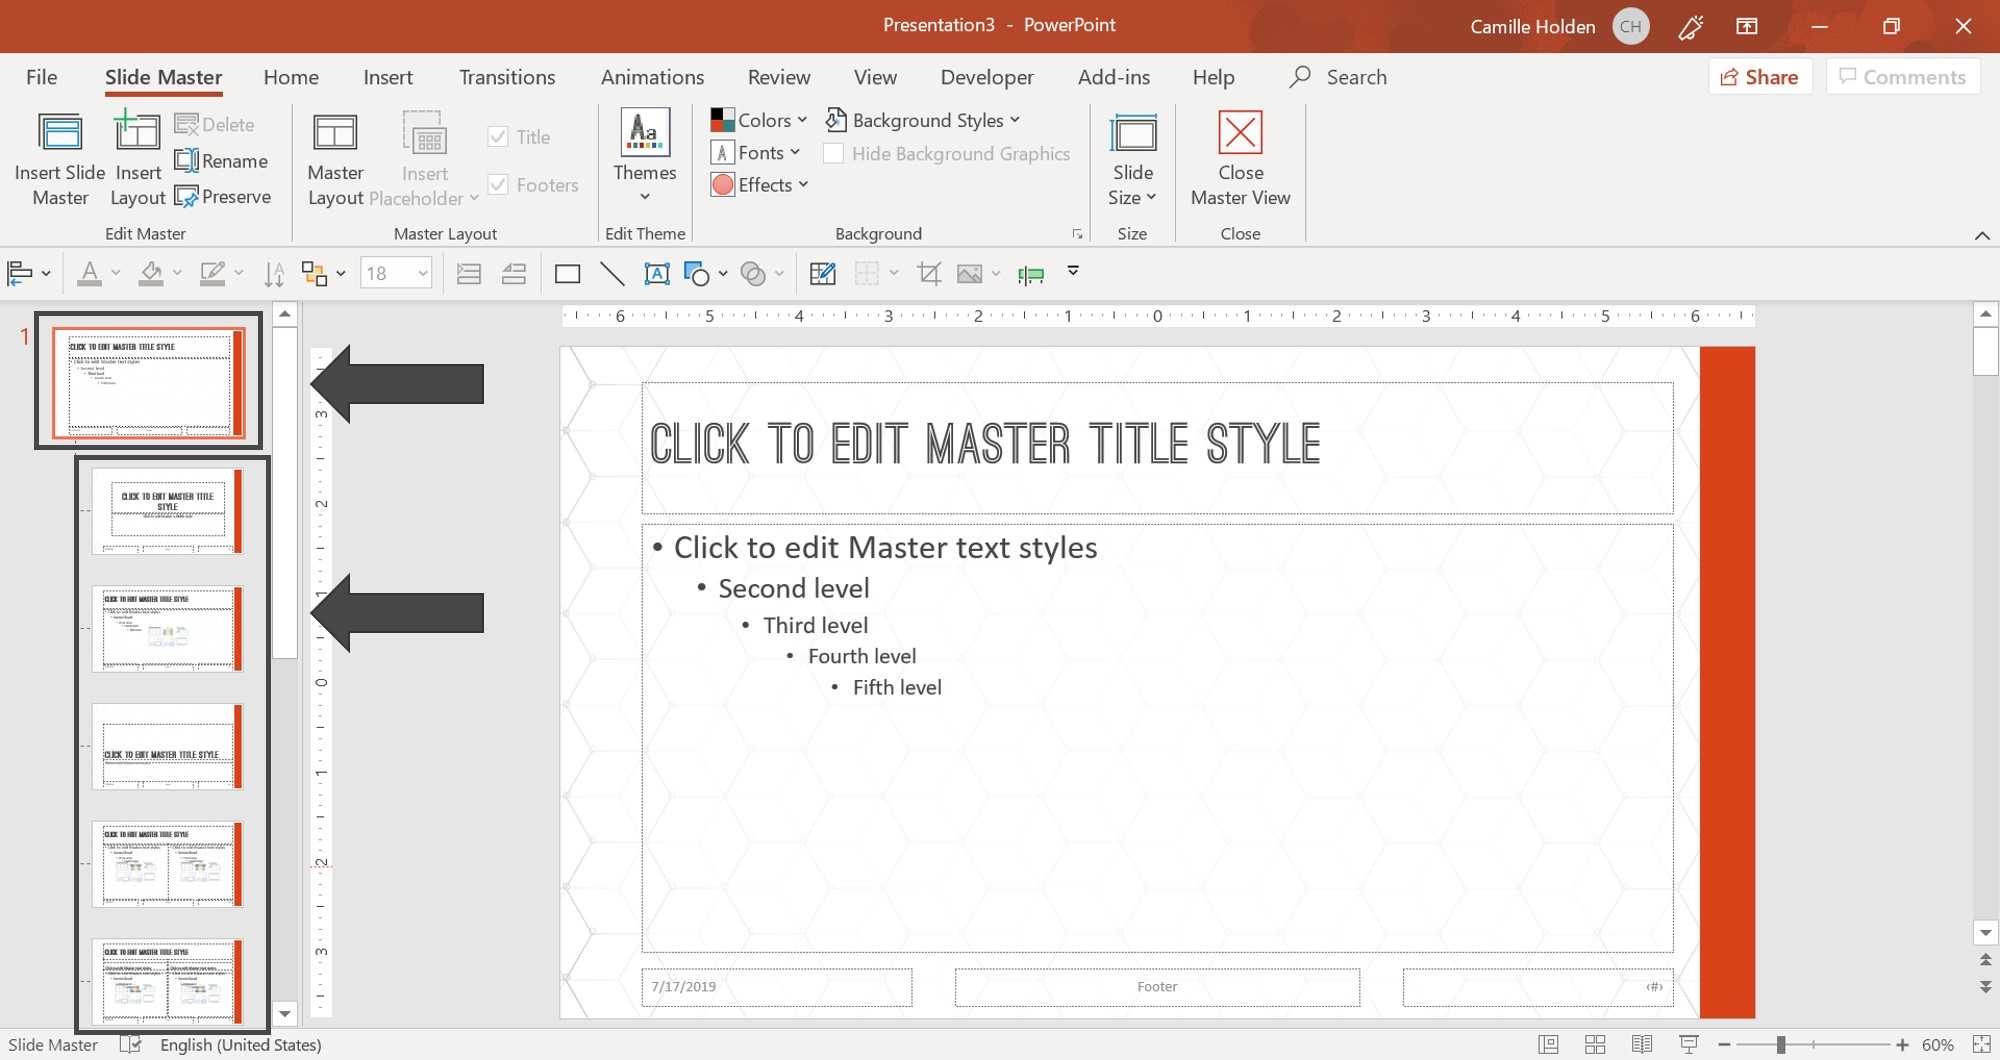Toggle the Footers checkbox
The width and height of the screenshot is (2000, 1060).
tap(497, 184)
